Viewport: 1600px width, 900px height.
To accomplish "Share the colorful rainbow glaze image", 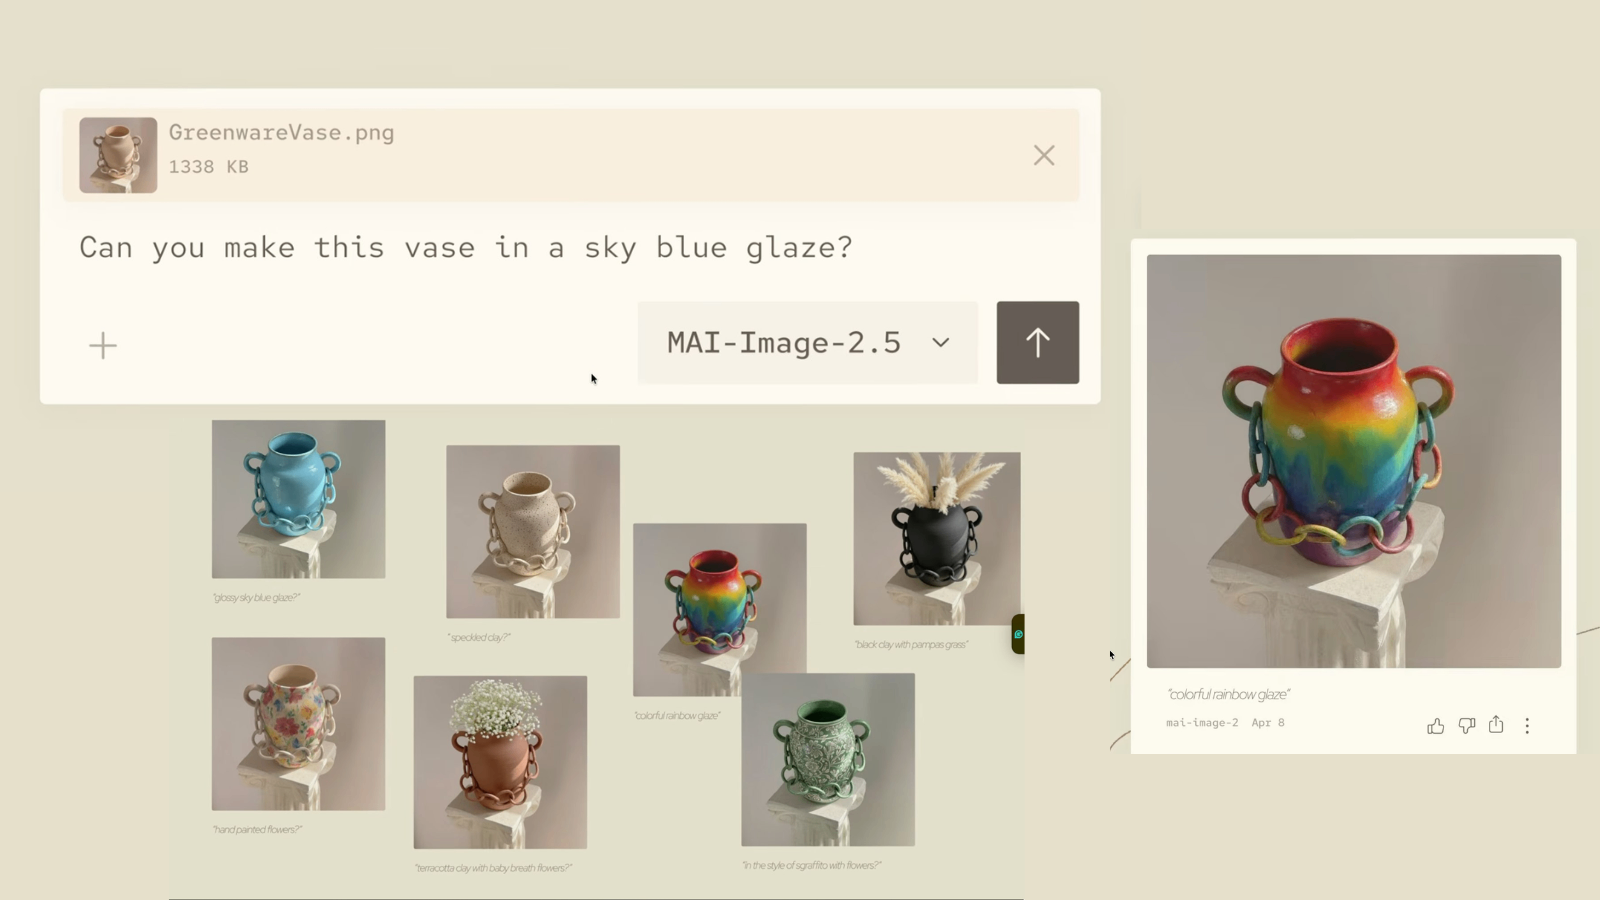I will (1496, 725).
